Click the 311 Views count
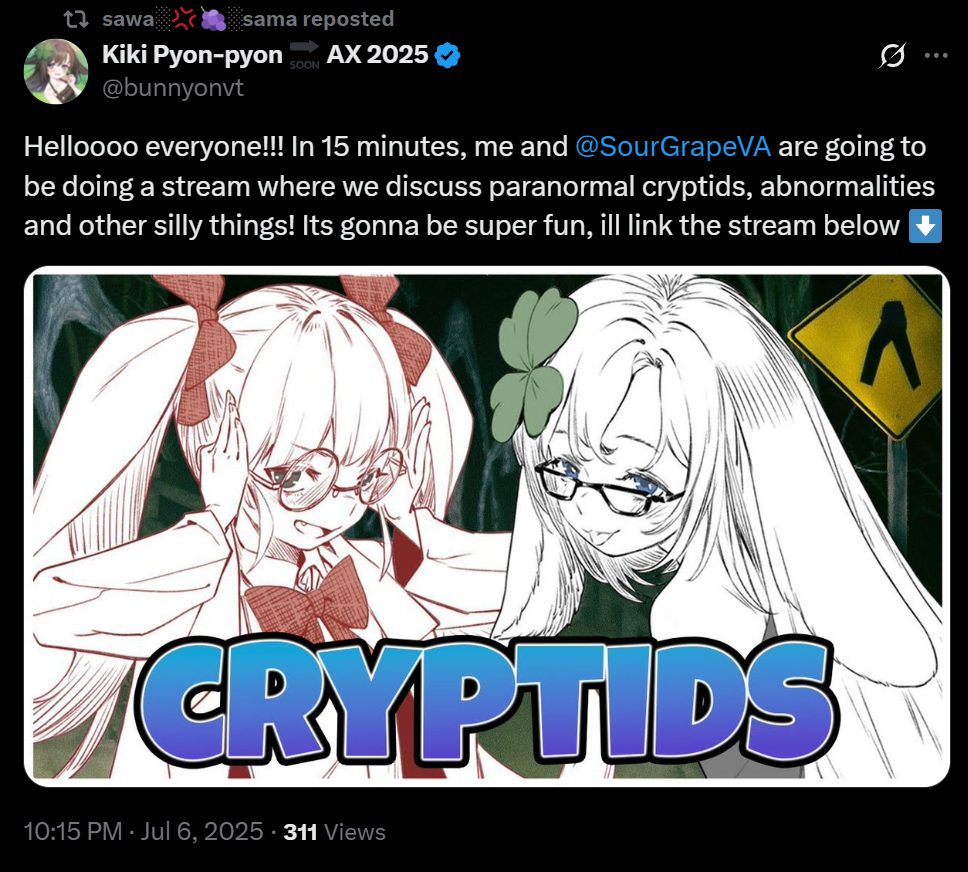 [x=334, y=832]
